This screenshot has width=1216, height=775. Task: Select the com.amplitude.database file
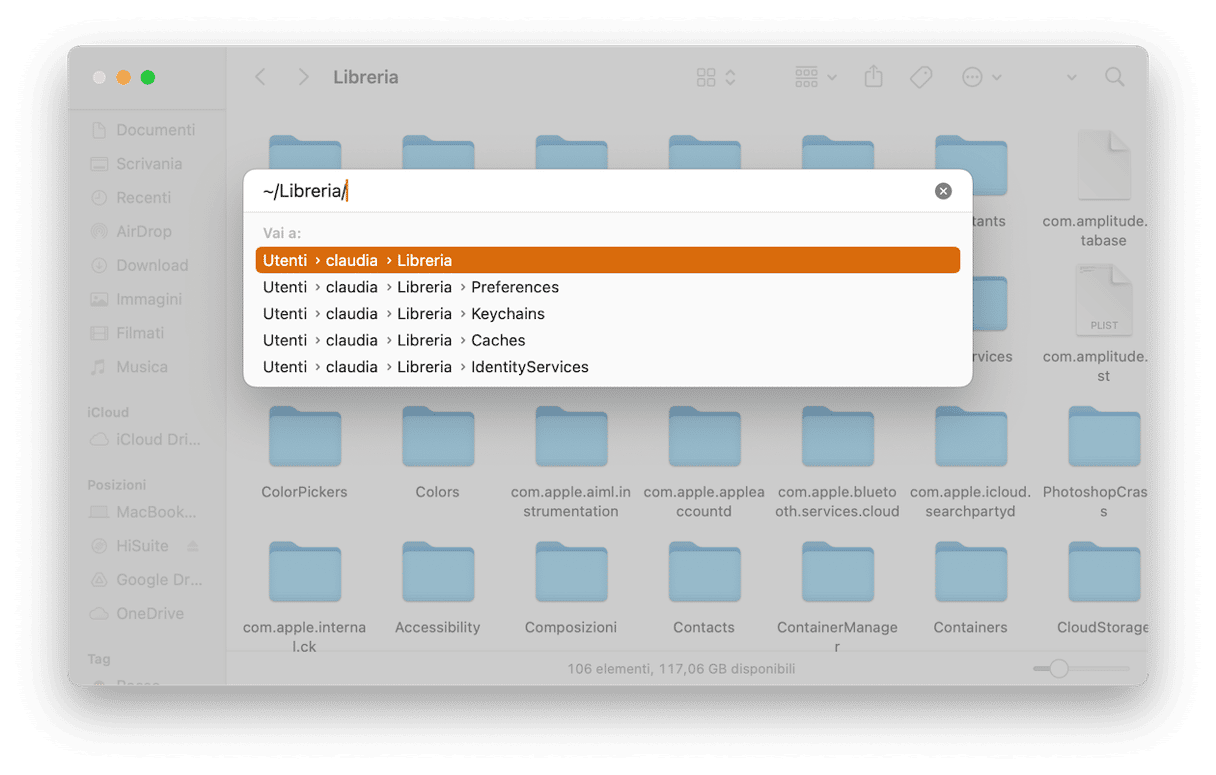pyautogui.click(x=1104, y=166)
